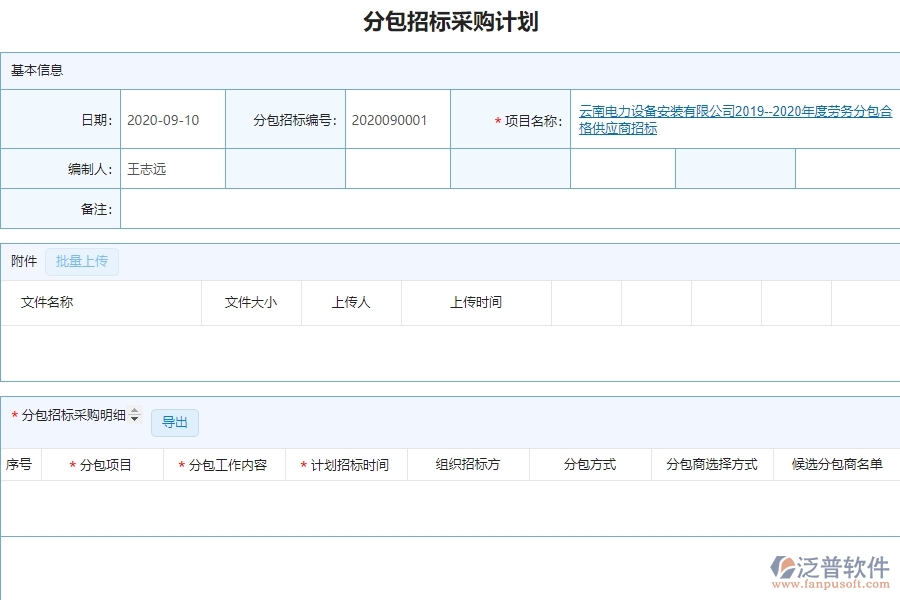The width and height of the screenshot is (900, 600).
Task: Select the 分包方式 column header
Action: coord(589,464)
